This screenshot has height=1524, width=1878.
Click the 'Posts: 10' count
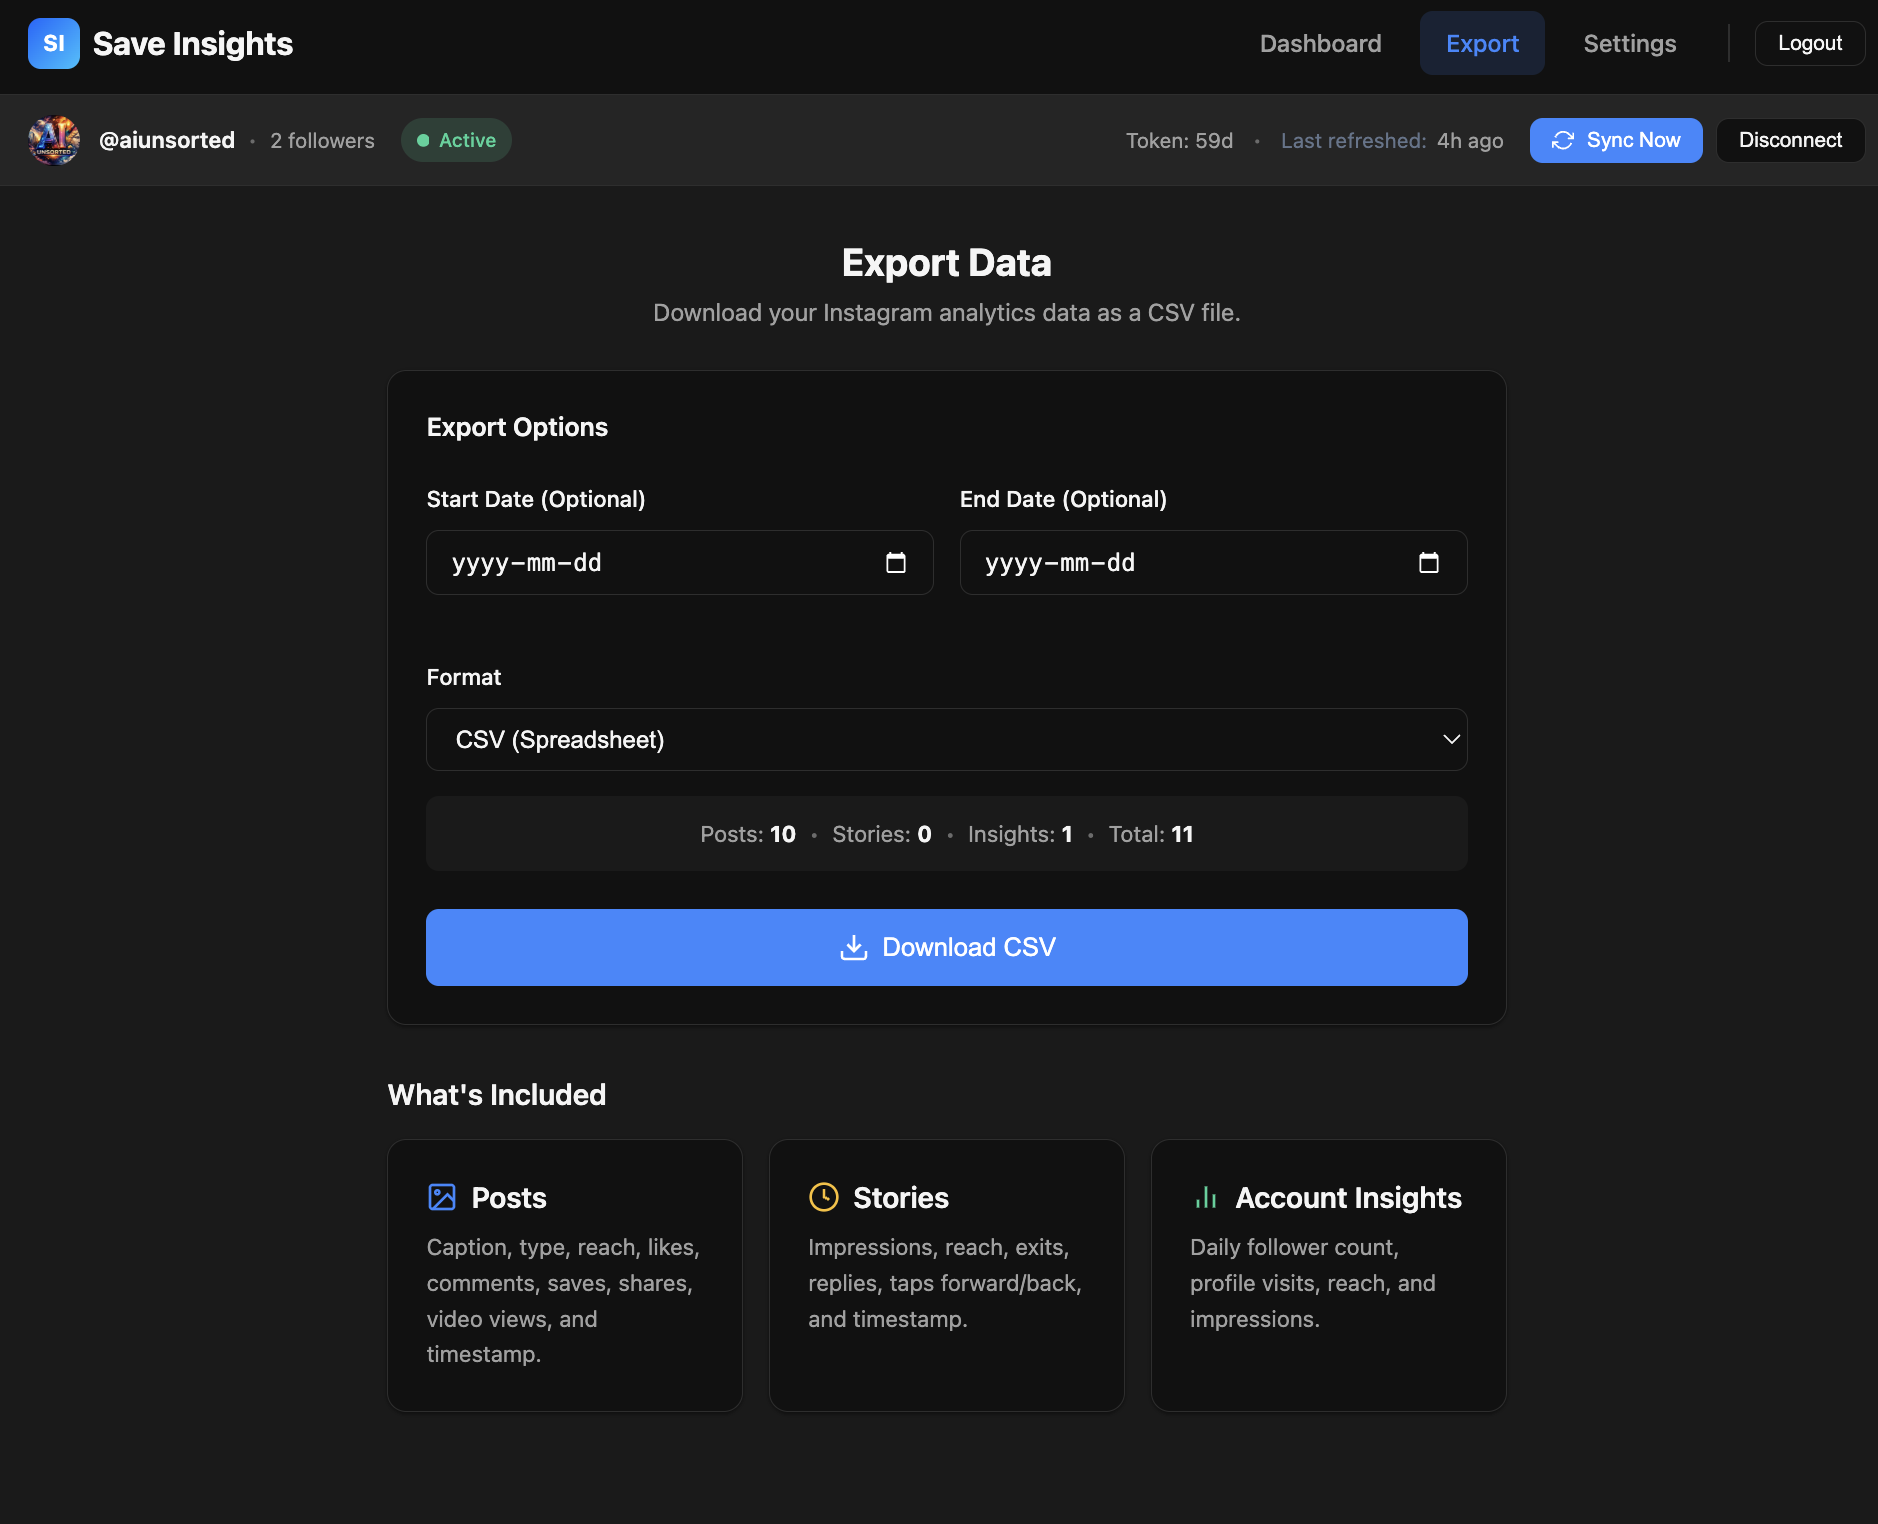tap(748, 834)
